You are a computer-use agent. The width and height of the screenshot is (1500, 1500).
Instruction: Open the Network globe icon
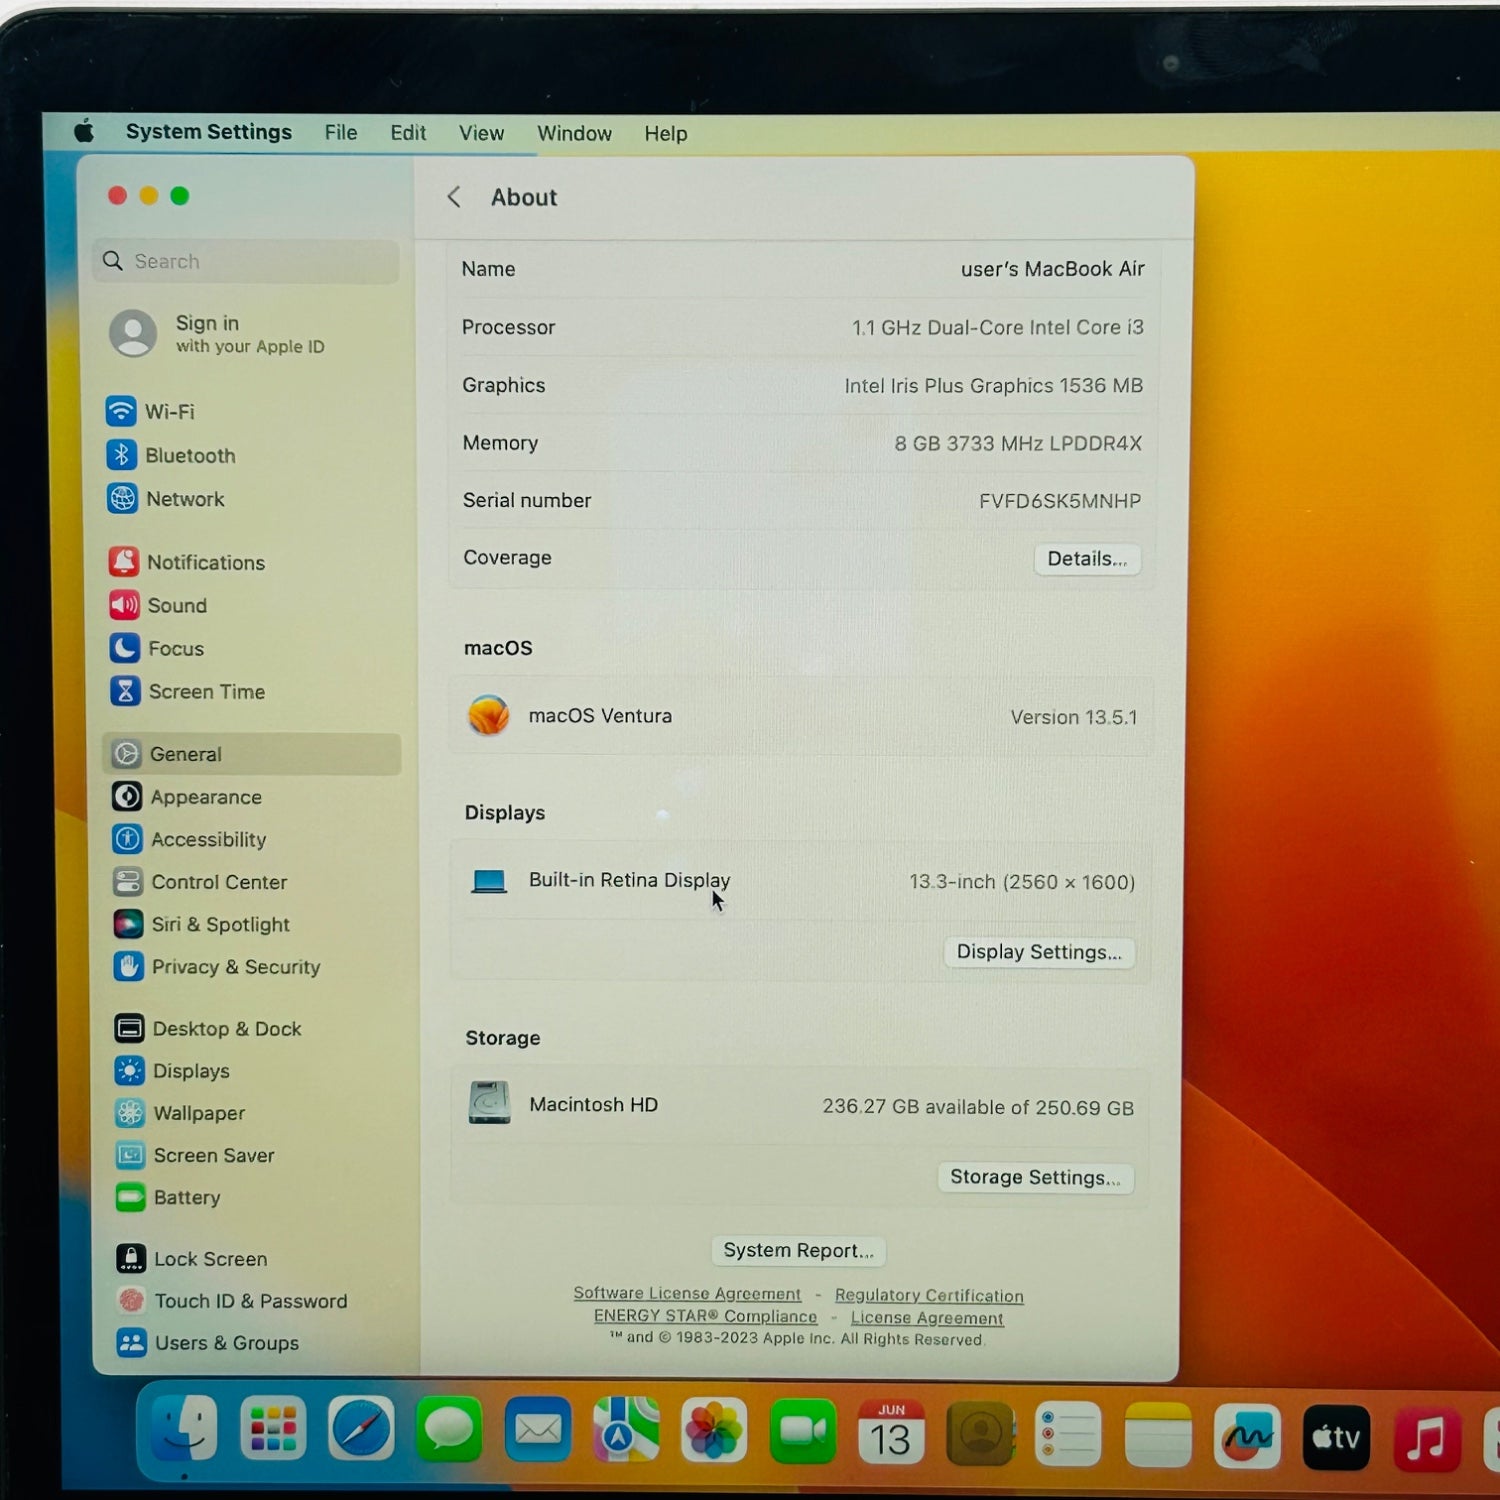123,498
